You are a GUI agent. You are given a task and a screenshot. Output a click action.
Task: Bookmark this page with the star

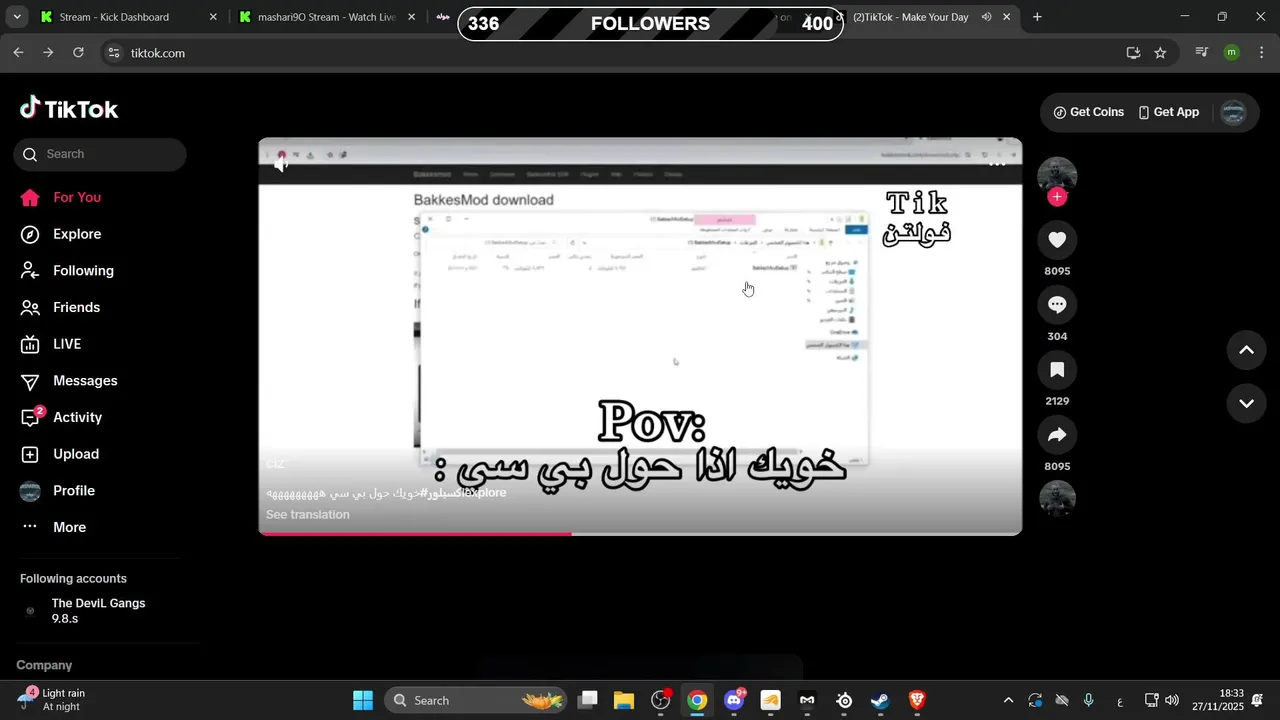click(1160, 53)
